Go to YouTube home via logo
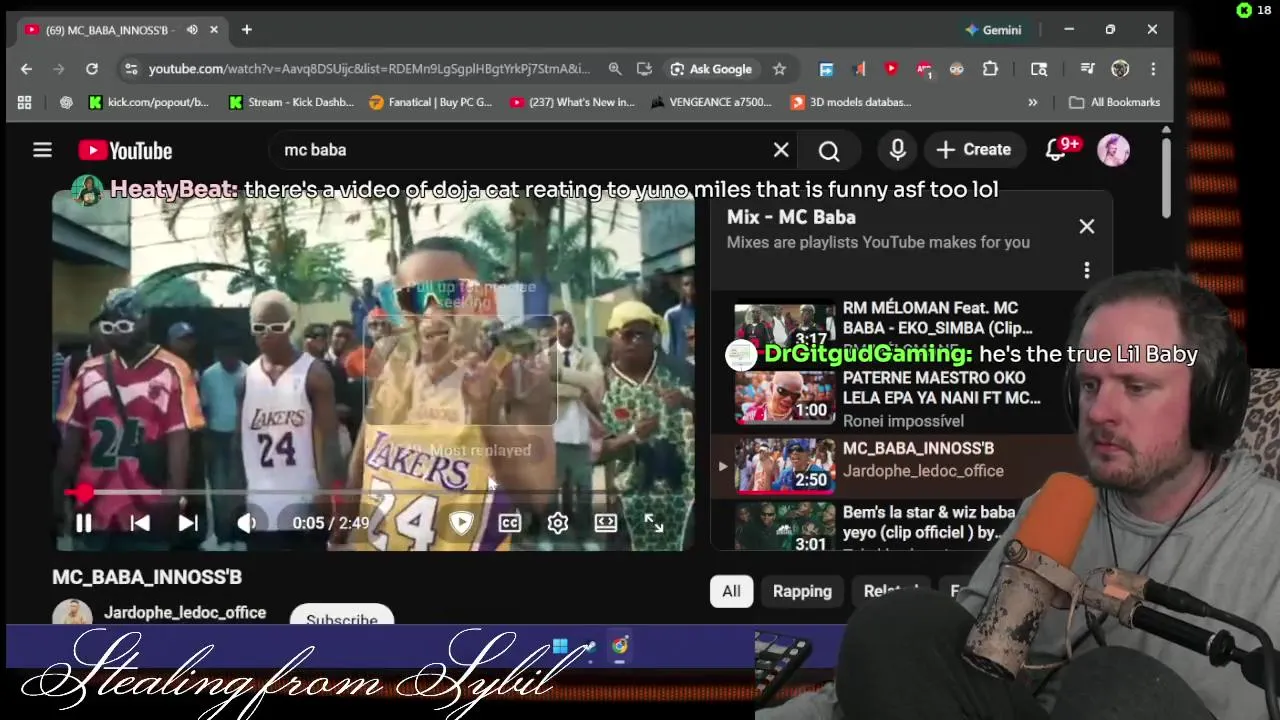1280x720 pixels. click(126, 150)
